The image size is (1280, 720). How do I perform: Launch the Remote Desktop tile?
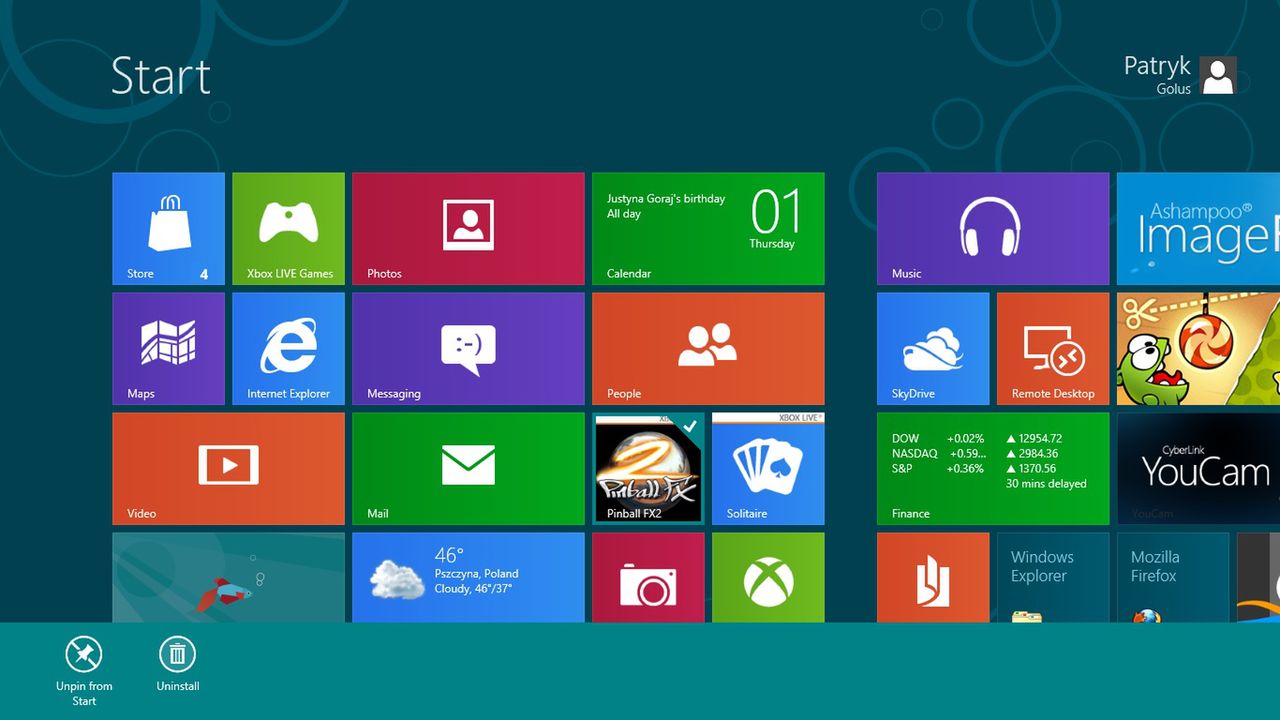point(1053,349)
